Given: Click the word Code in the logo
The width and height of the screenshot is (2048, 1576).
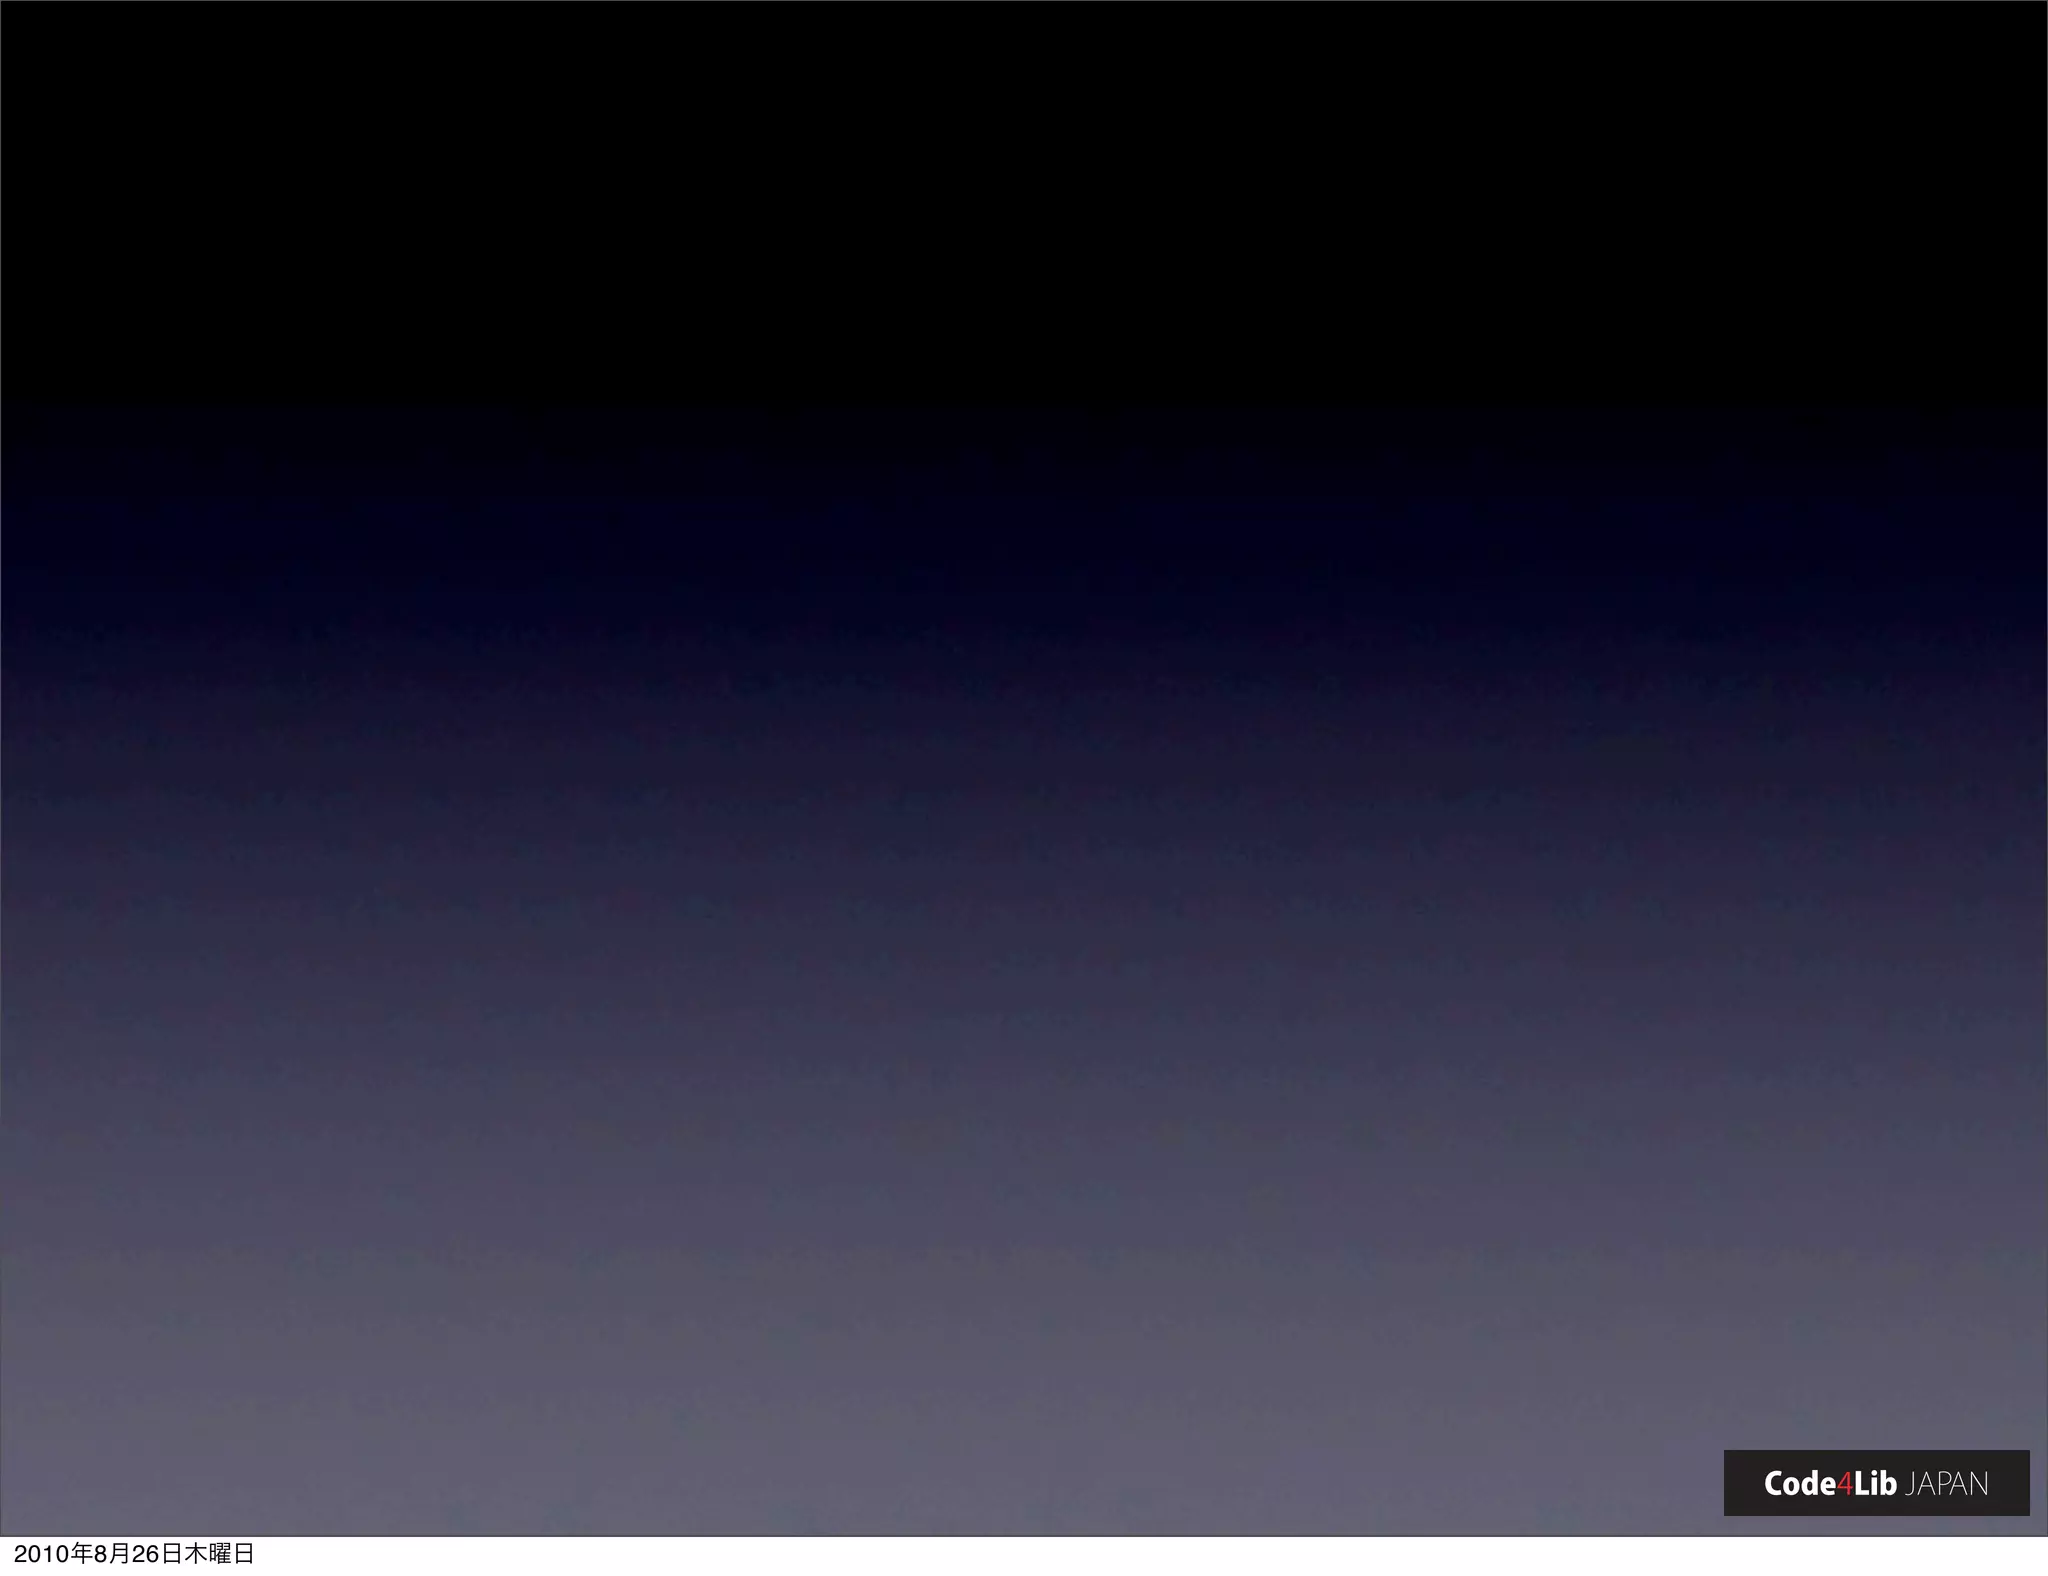Looking at the screenshot, I should pos(1799,1484).
